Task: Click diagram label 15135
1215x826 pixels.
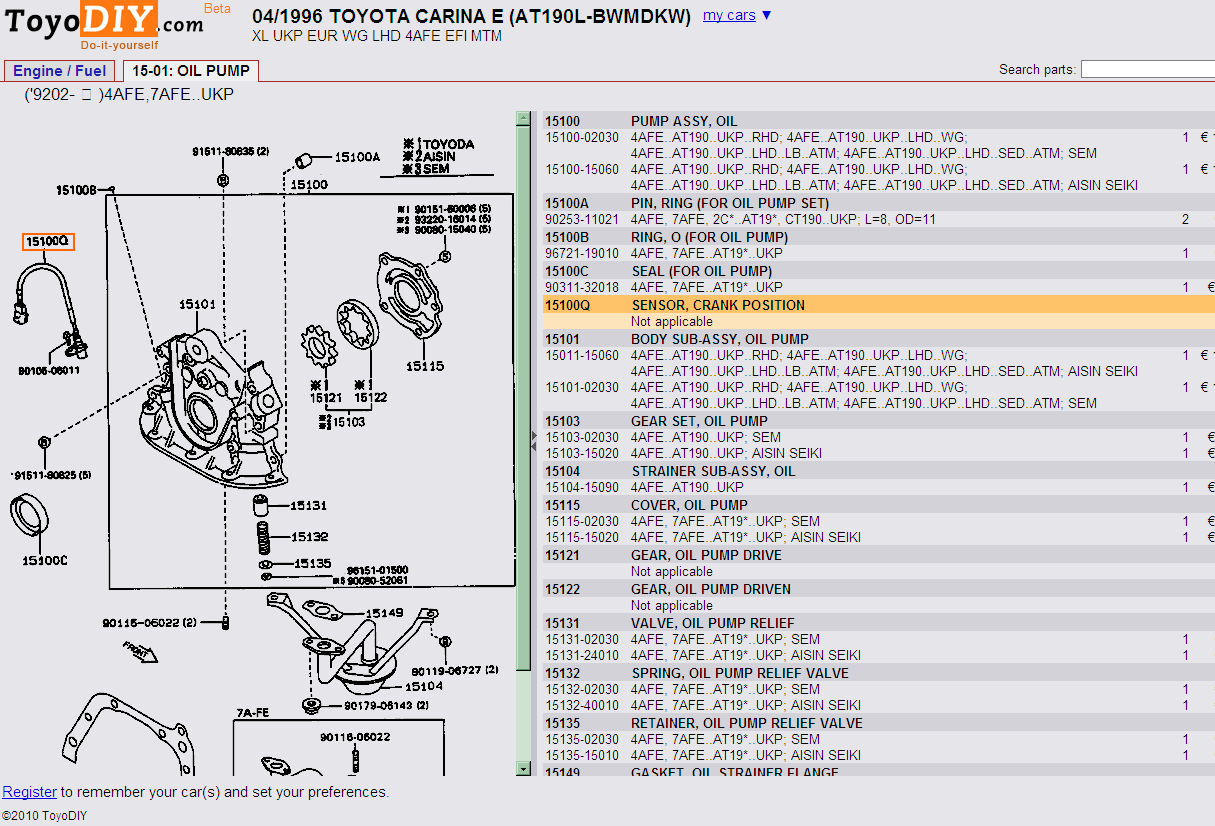Action: tap(312, 564)
